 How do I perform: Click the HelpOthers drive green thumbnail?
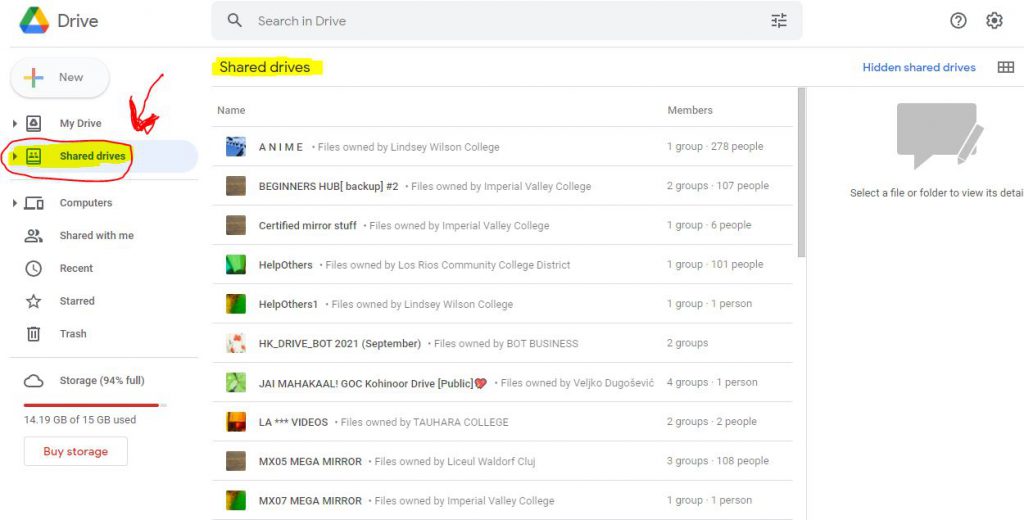point(236,265)
